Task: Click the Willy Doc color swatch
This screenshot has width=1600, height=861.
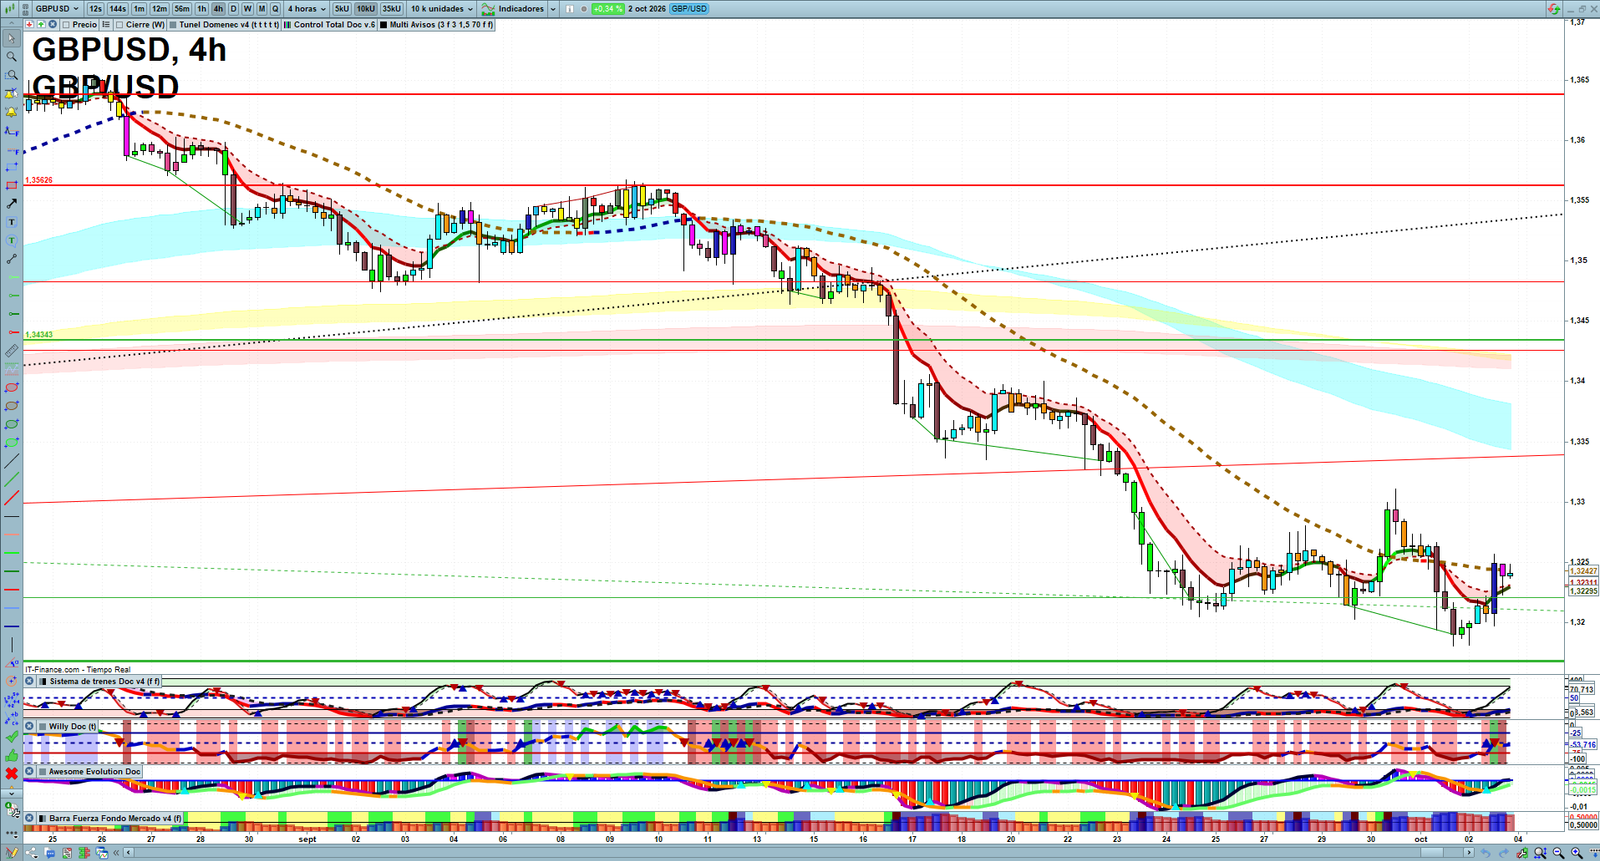Action: [x=43, y=727]
